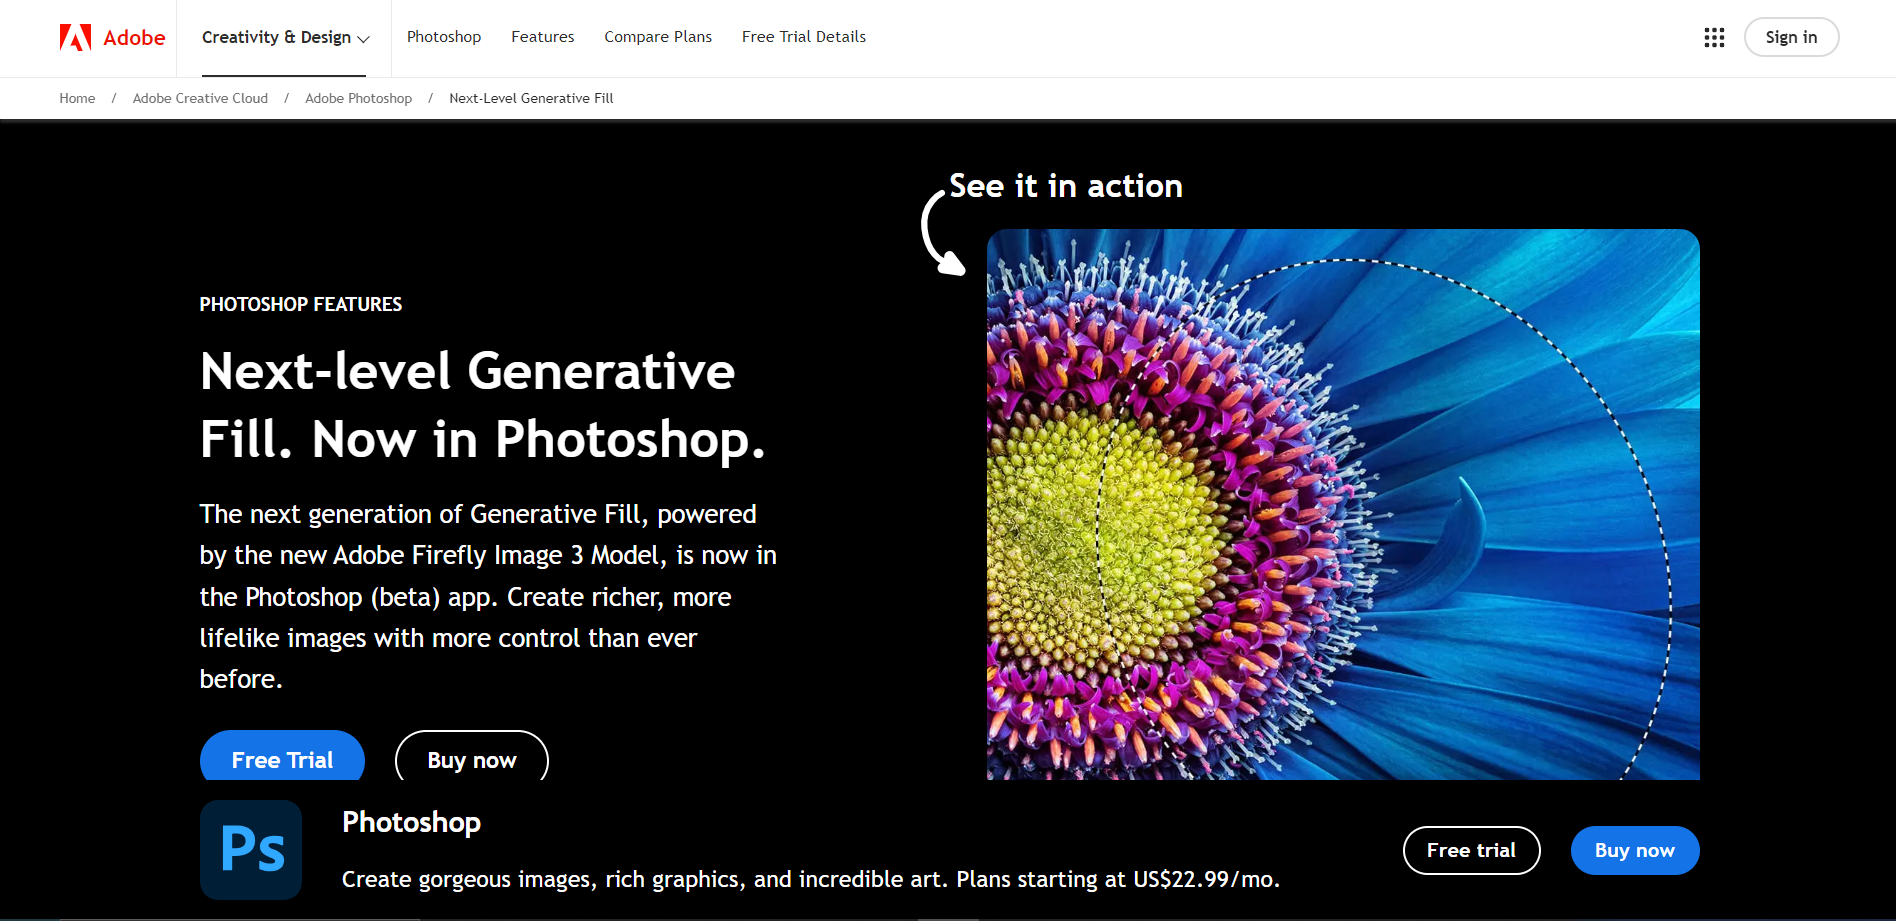Click the Photoshop Ps app icon

(250, 849)
